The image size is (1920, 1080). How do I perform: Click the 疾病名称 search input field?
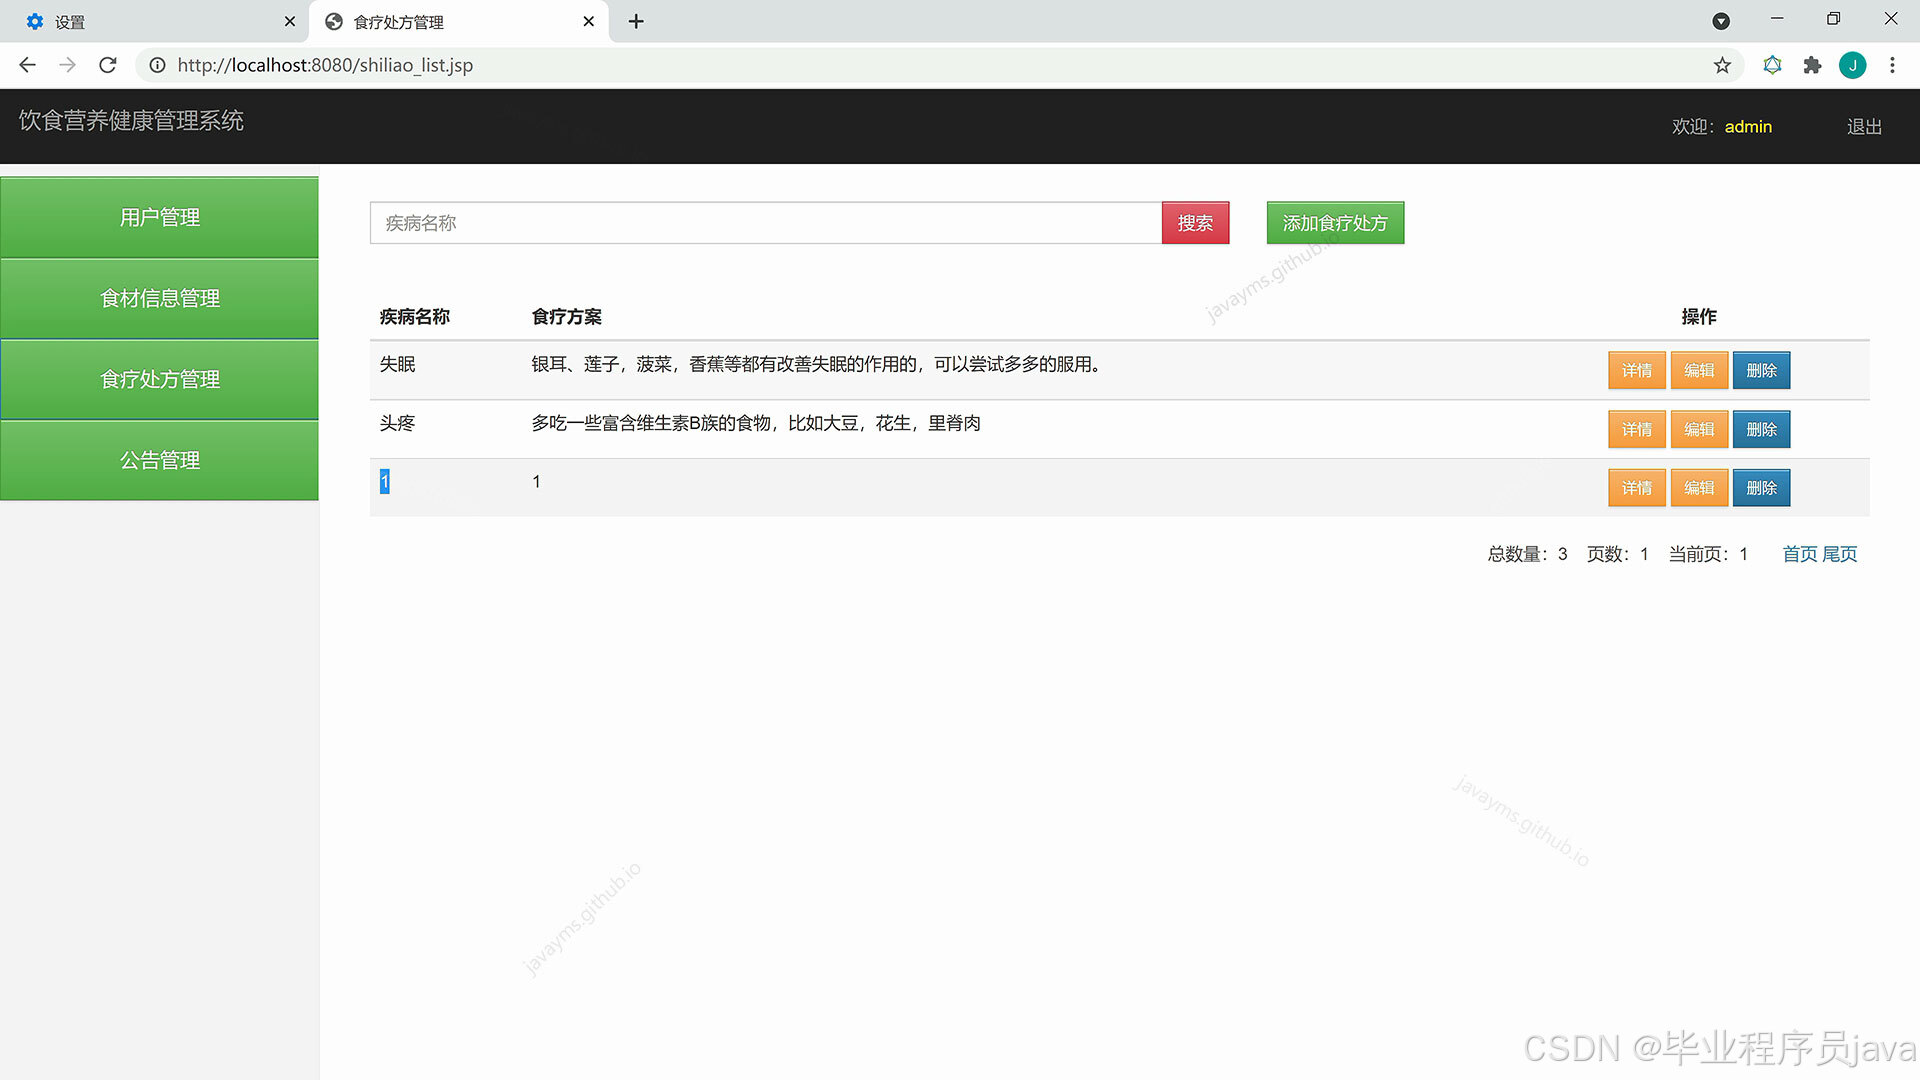(765, 223)
